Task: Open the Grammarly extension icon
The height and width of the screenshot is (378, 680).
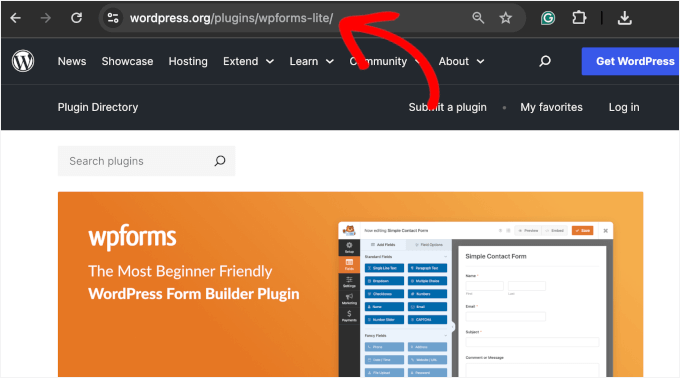Action: [x=548, y=18]
